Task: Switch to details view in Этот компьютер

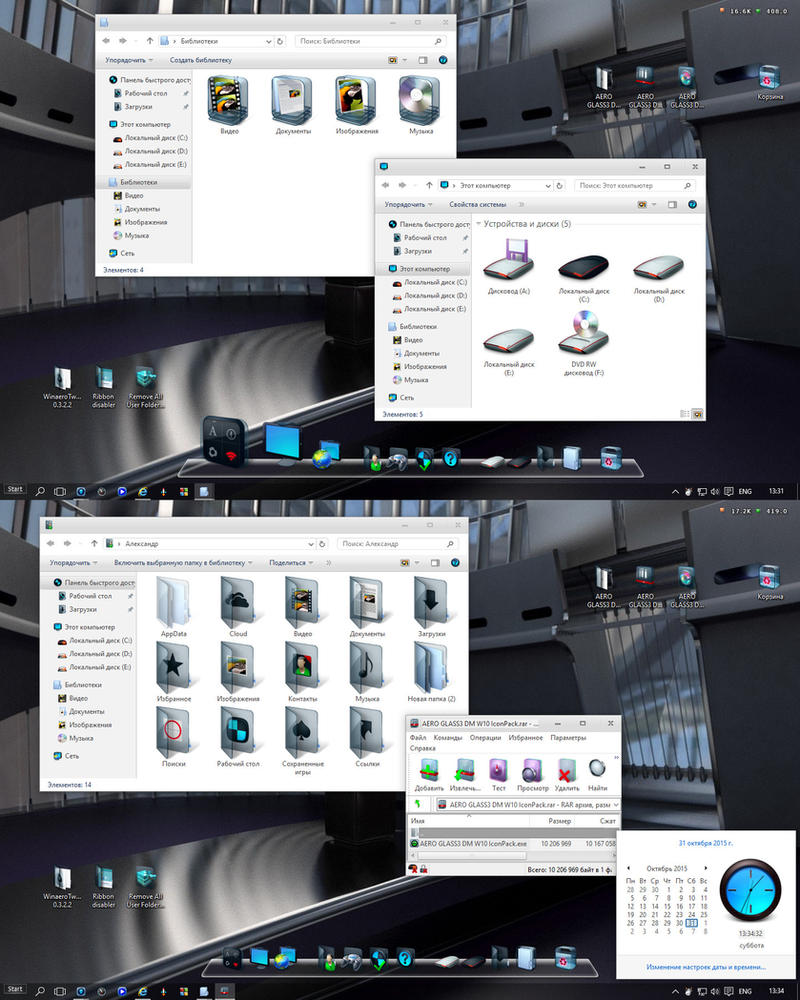Action: tap(684, 413)
